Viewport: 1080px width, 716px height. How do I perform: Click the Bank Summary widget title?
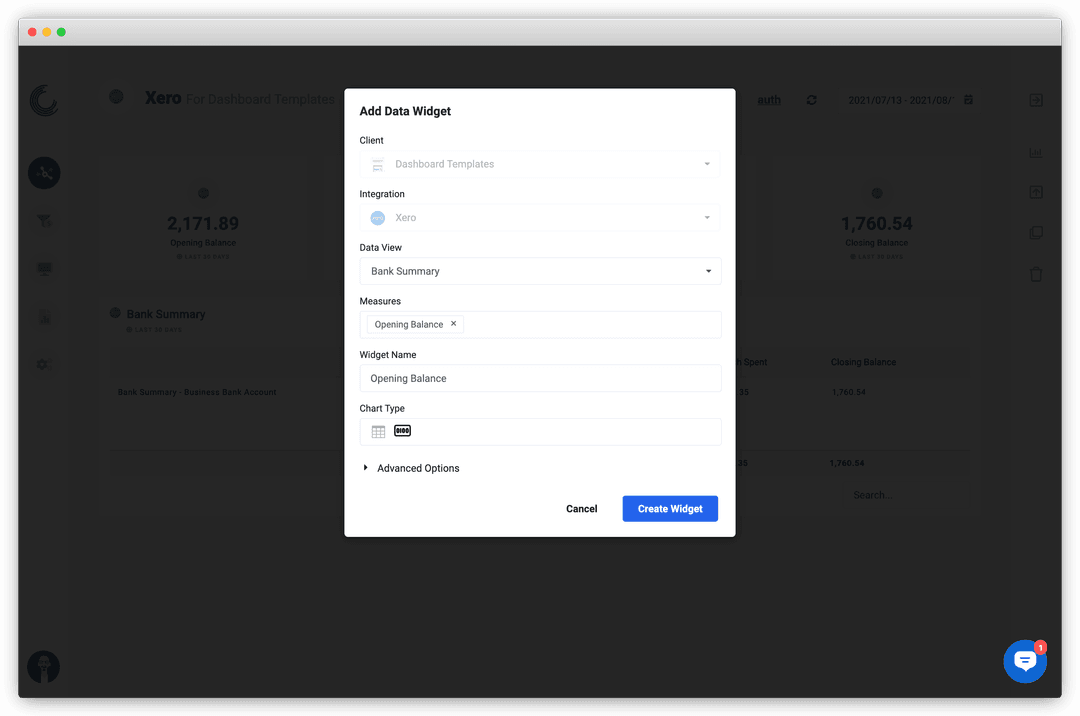pos(166,314)
